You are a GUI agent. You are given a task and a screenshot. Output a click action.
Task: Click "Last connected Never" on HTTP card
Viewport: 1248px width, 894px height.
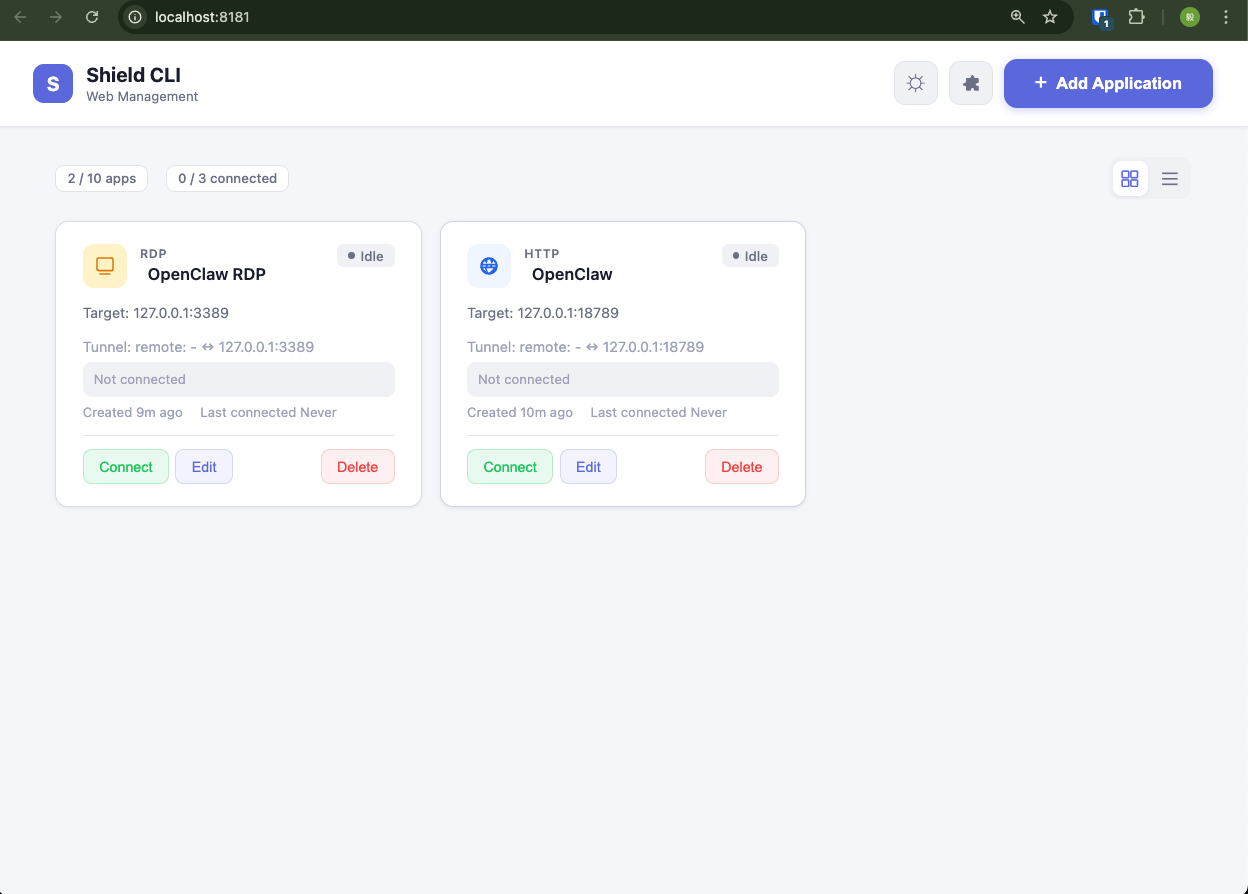(658, 412)
